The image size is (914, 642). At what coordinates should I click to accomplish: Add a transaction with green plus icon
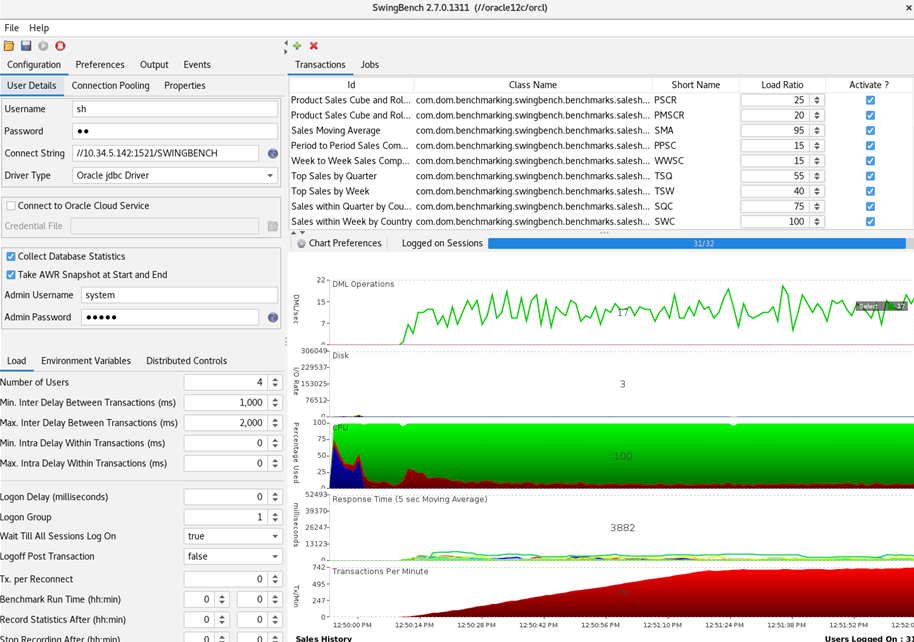click(297, 45)
